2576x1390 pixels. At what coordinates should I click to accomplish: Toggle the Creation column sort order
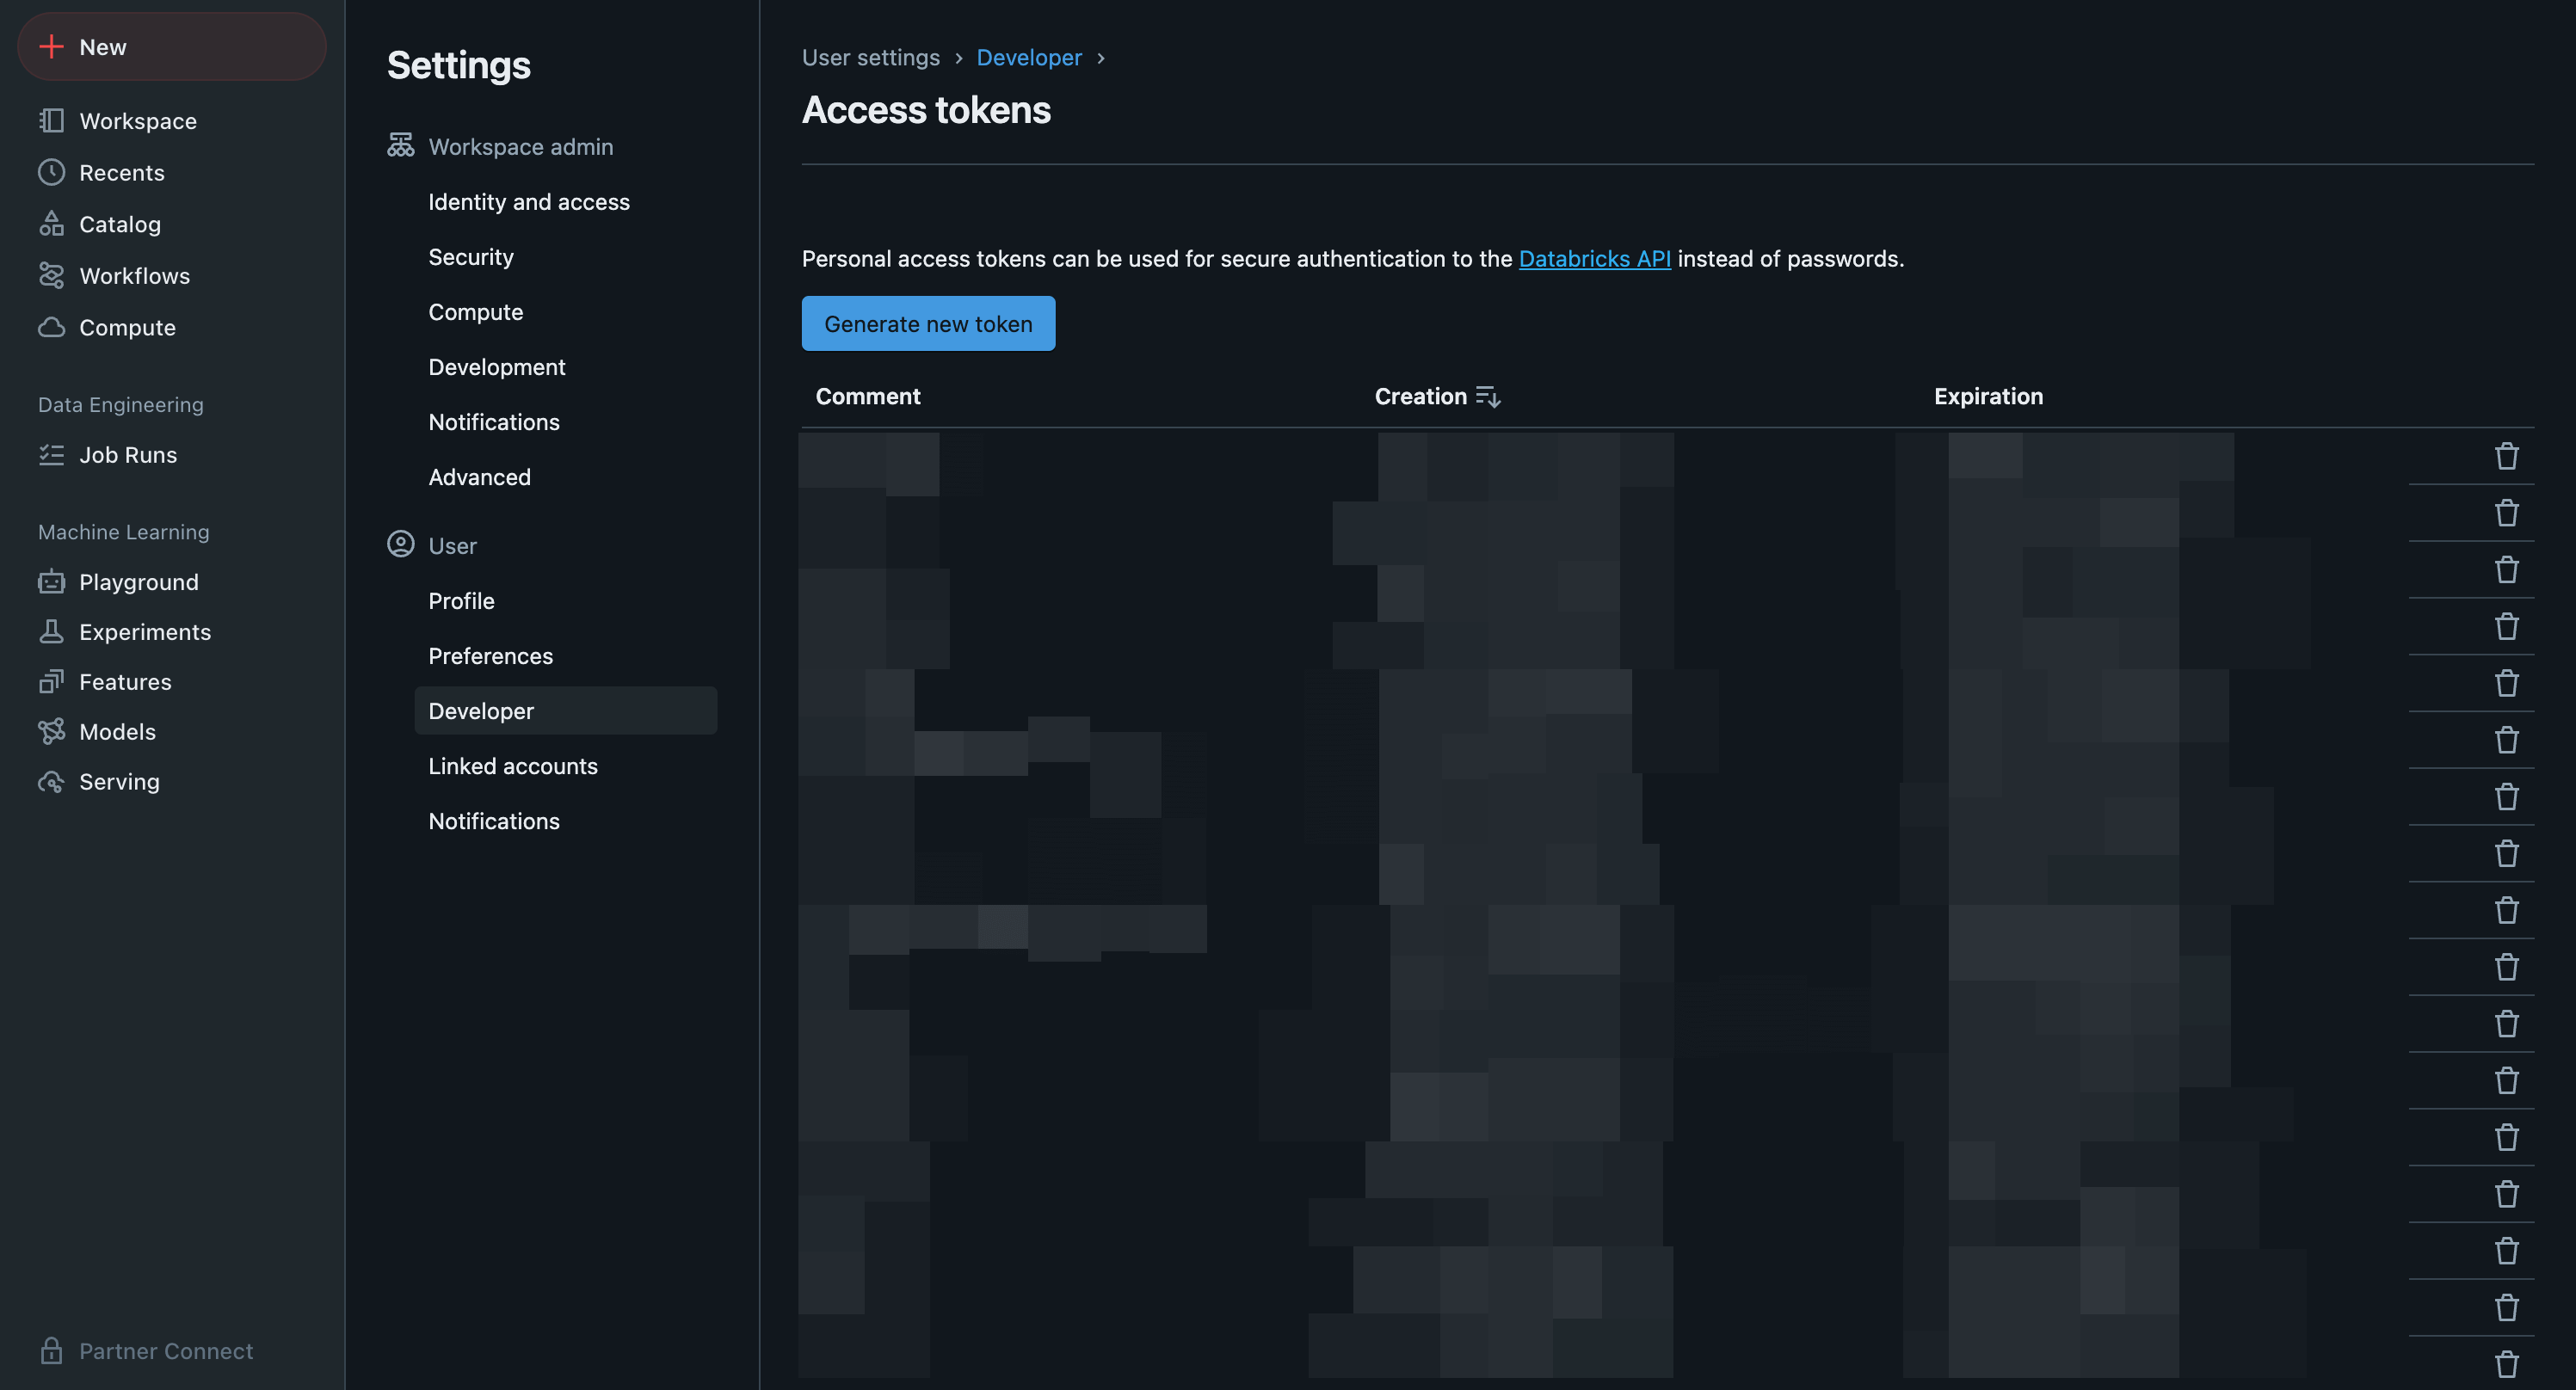click(x=1487, y=397)
